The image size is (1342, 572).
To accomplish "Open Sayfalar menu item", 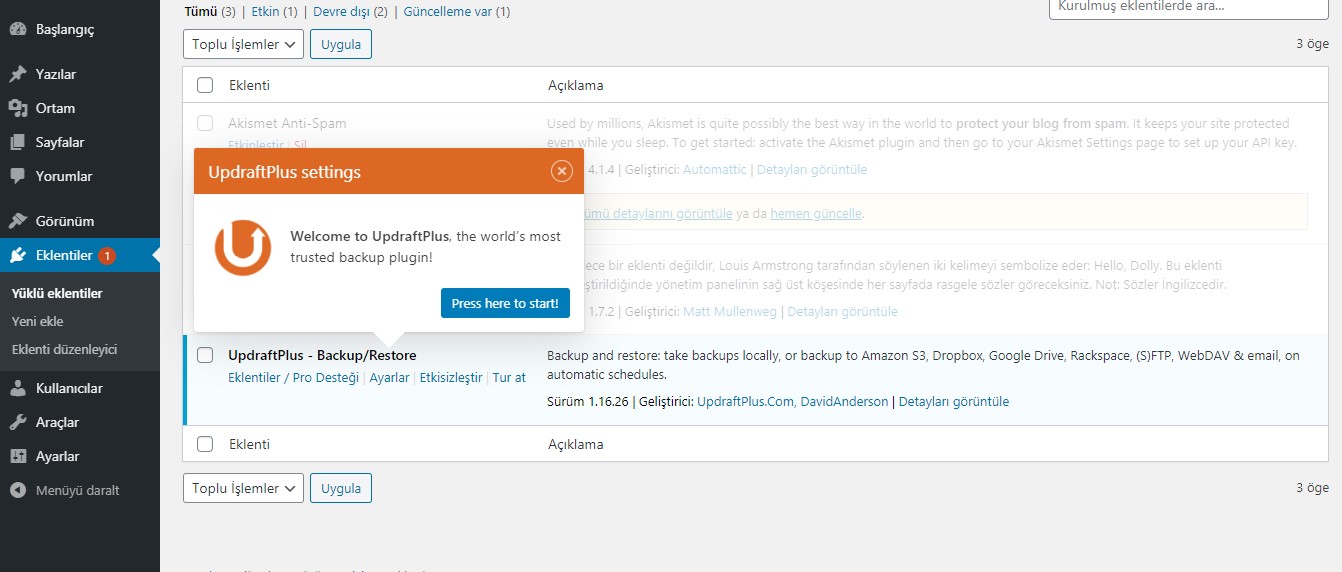I will pyautogui.click(x=80, y=142).
